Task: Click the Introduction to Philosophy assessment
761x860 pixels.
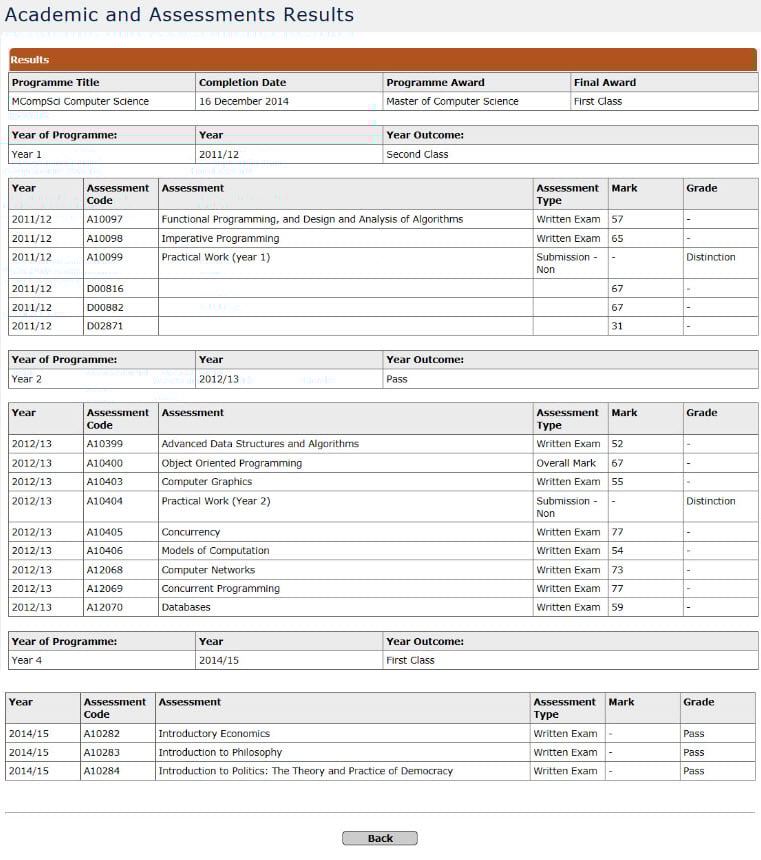Action: [x=220, y=752]
